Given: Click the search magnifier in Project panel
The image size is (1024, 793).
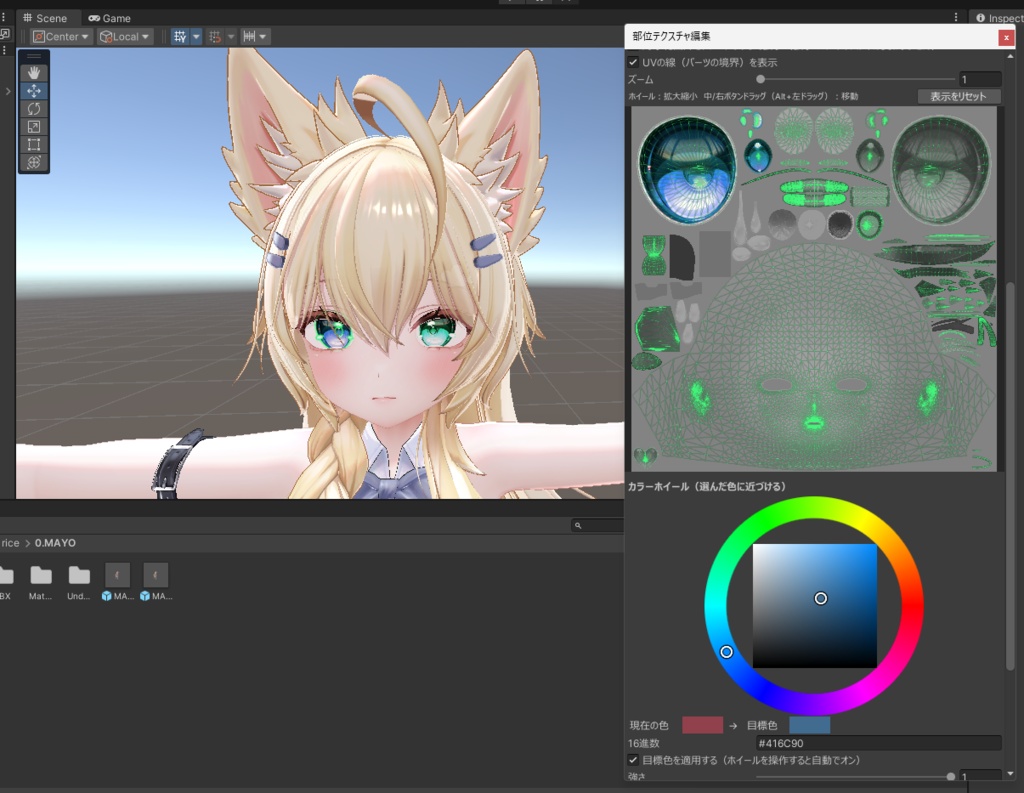Looking at the screenshot, I should (x=578, y=525).
